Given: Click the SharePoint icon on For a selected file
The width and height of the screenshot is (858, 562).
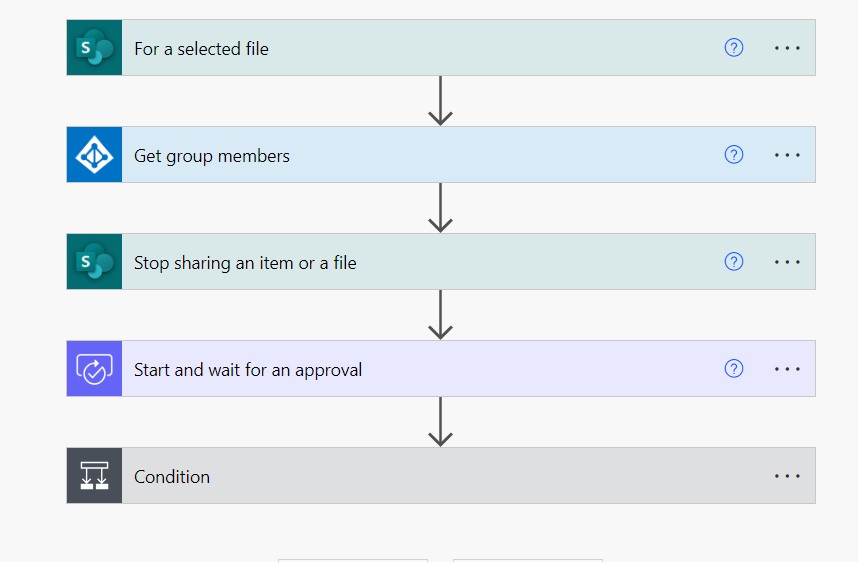Looking at the screenshot, I should [x=94, y=48].
